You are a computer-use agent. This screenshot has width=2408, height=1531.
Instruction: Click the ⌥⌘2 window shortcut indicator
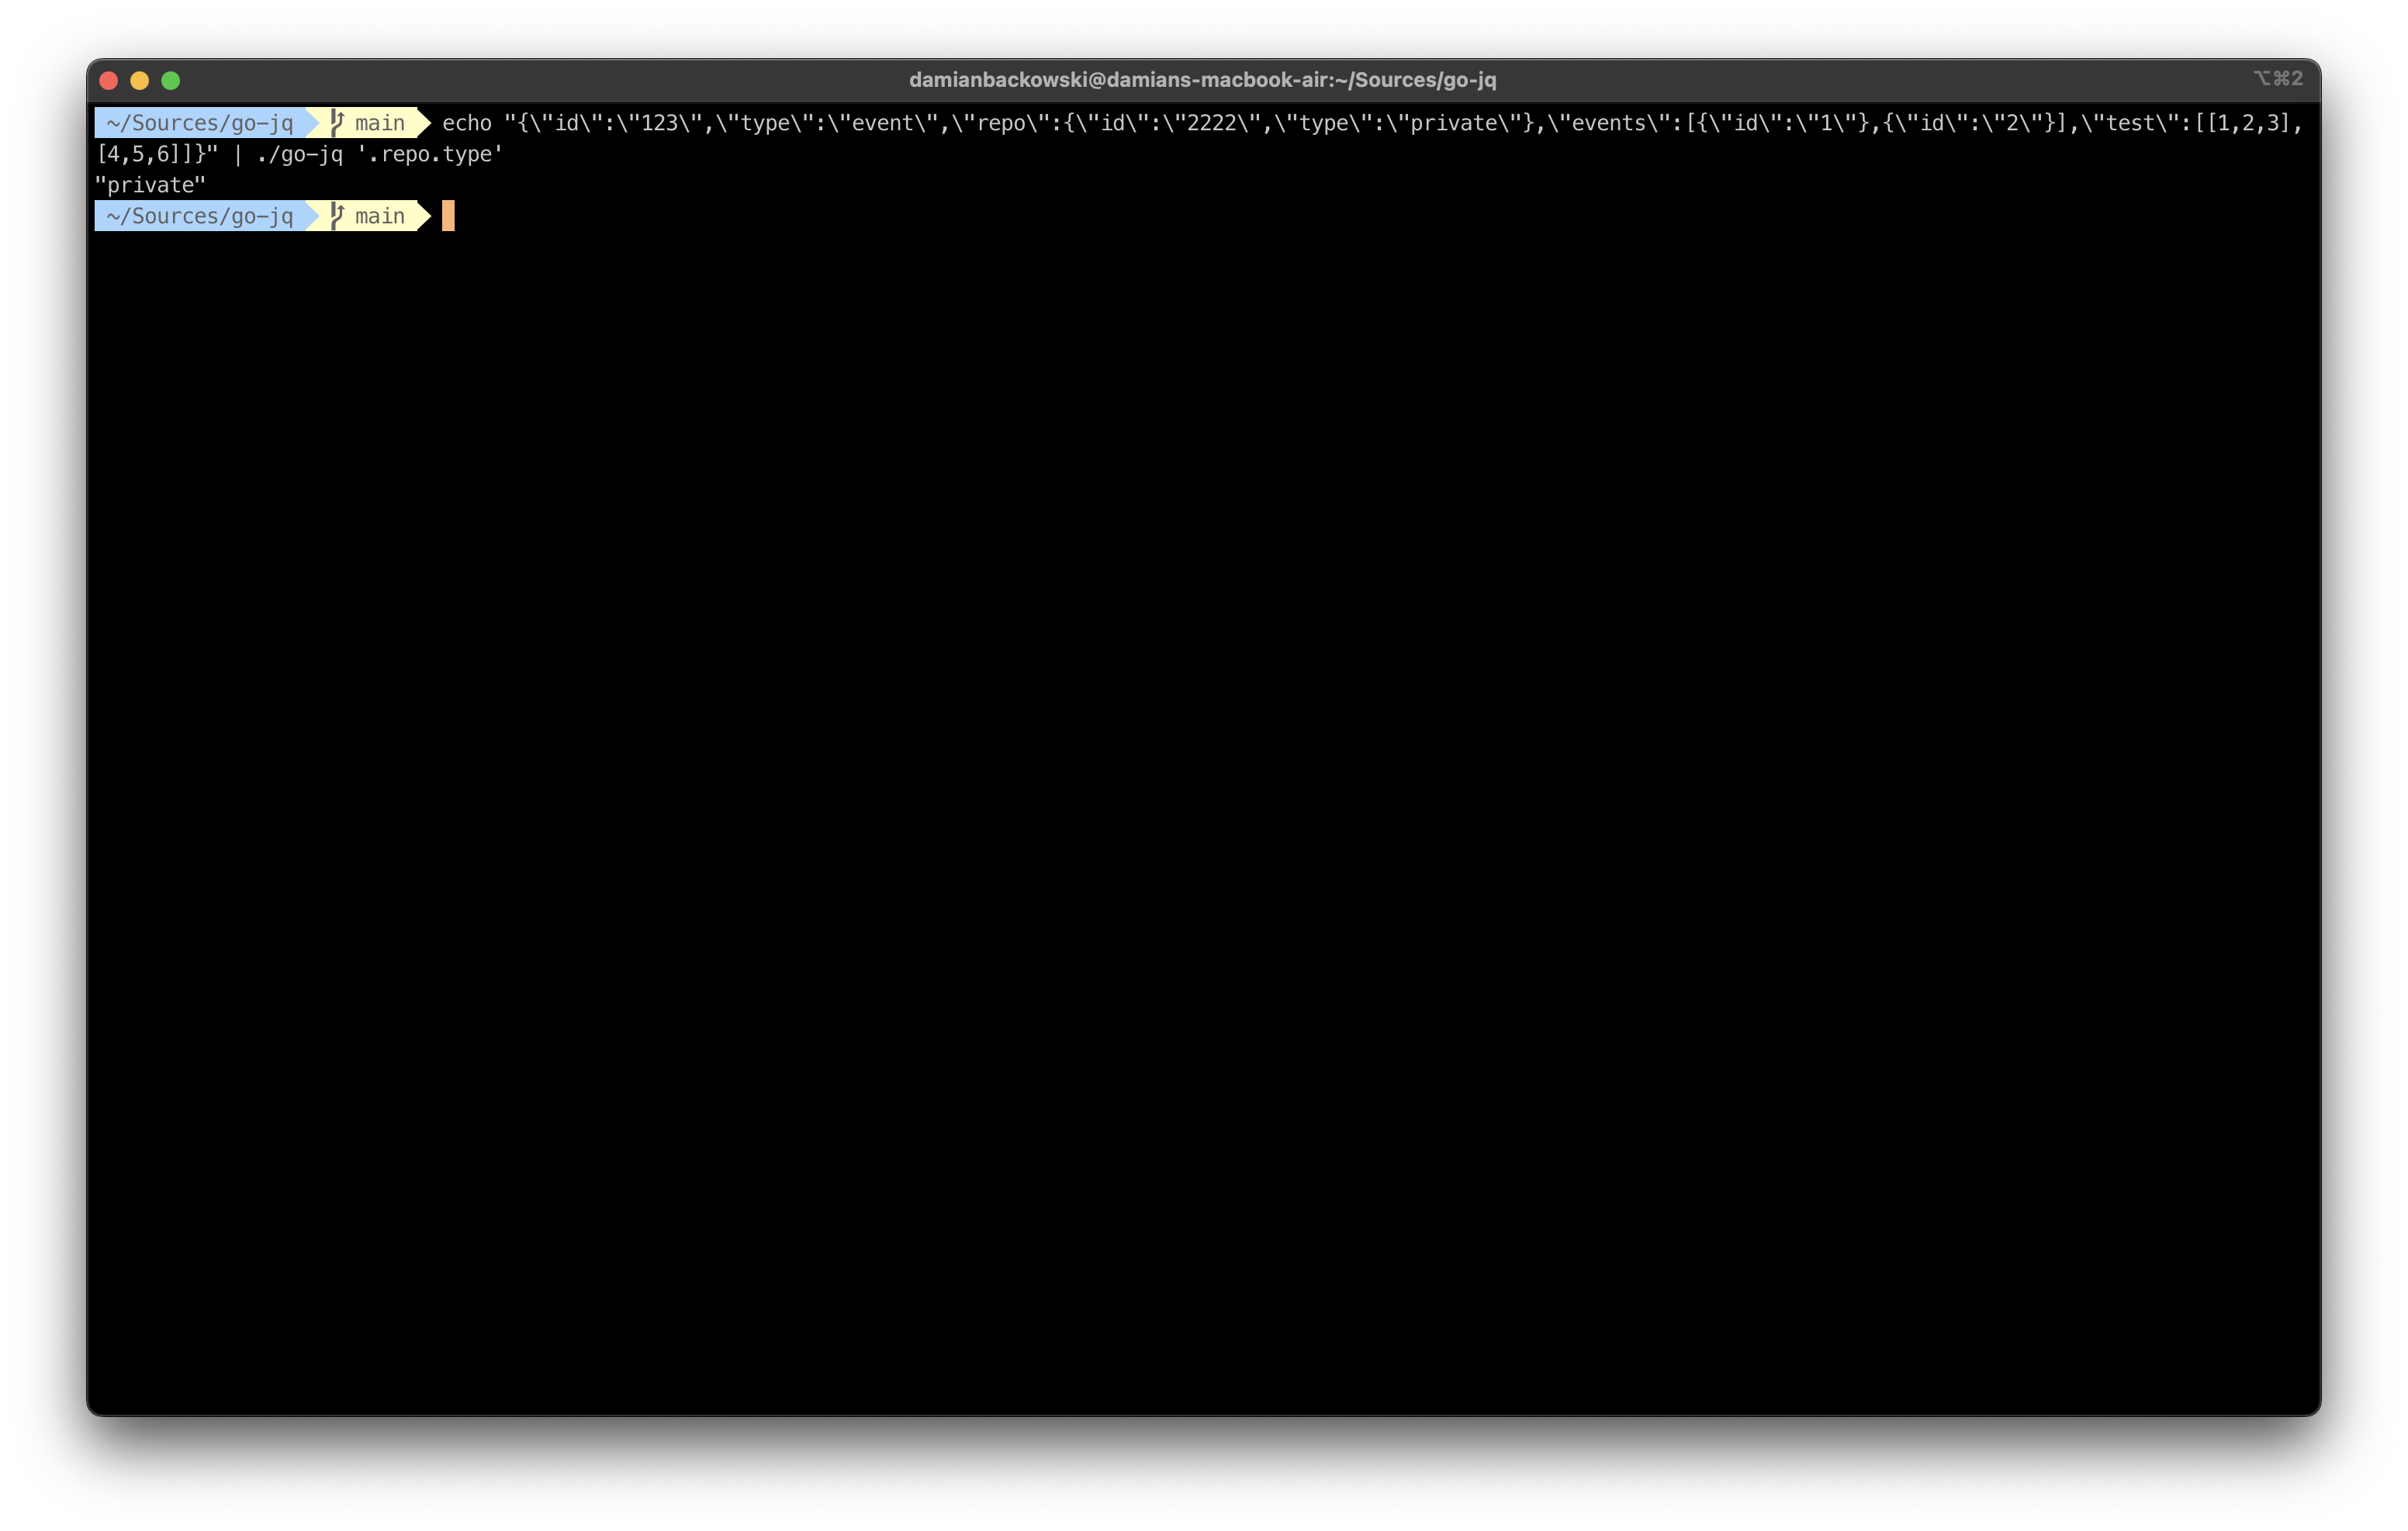coord(2277,79)
